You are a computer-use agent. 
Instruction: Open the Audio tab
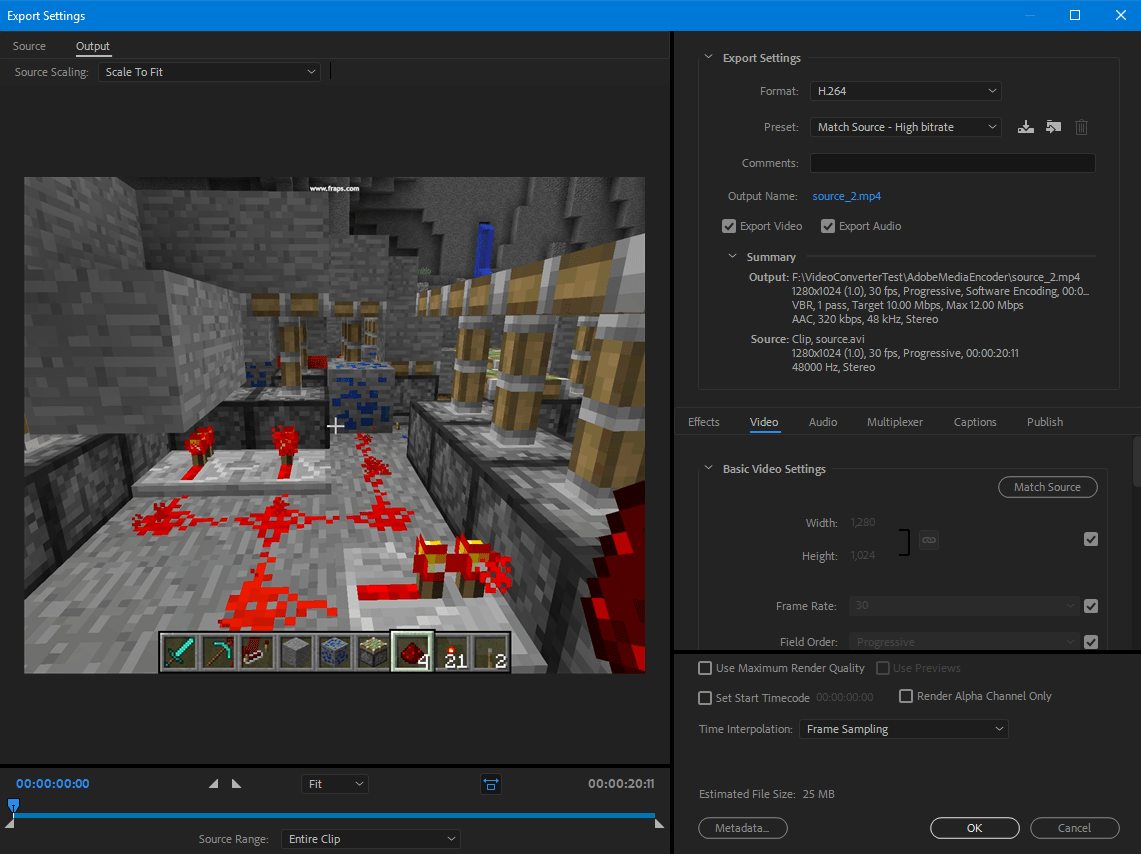coord(823,422)
